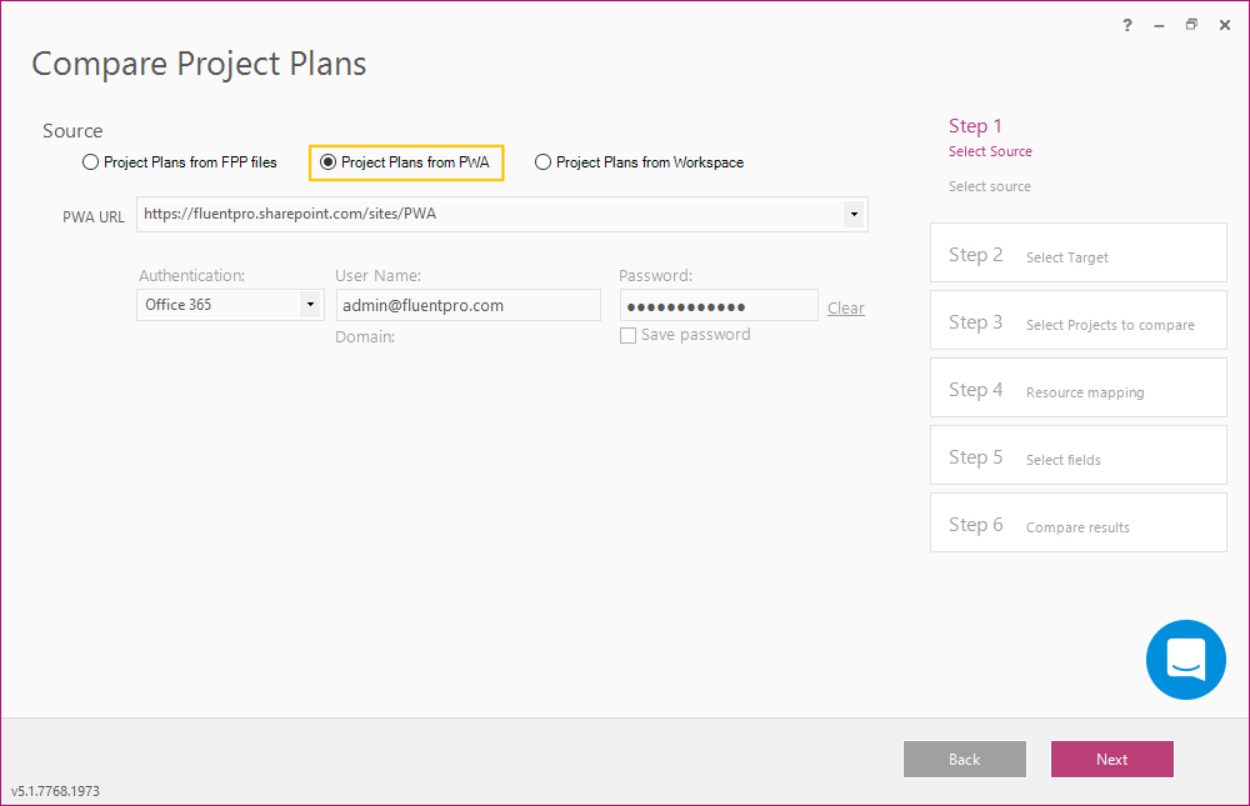Open Step 1 Select Source heading
1250x806 pixels.
coord(990,138)
